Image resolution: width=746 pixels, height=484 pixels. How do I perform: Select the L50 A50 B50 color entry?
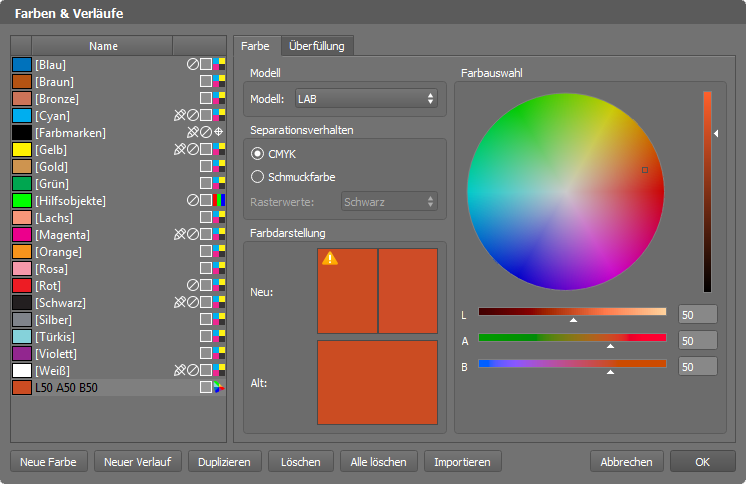[118, 387]
